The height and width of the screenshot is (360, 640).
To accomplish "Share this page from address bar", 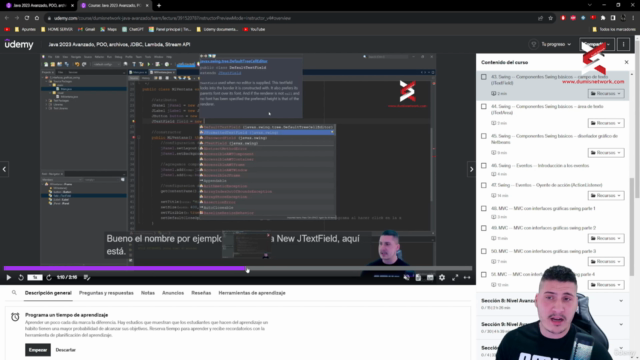I will click(540, 18).
